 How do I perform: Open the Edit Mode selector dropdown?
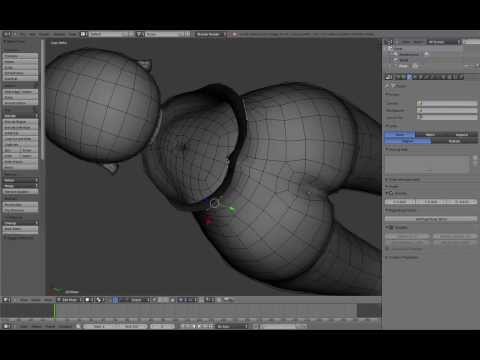(x=69, y=300)
